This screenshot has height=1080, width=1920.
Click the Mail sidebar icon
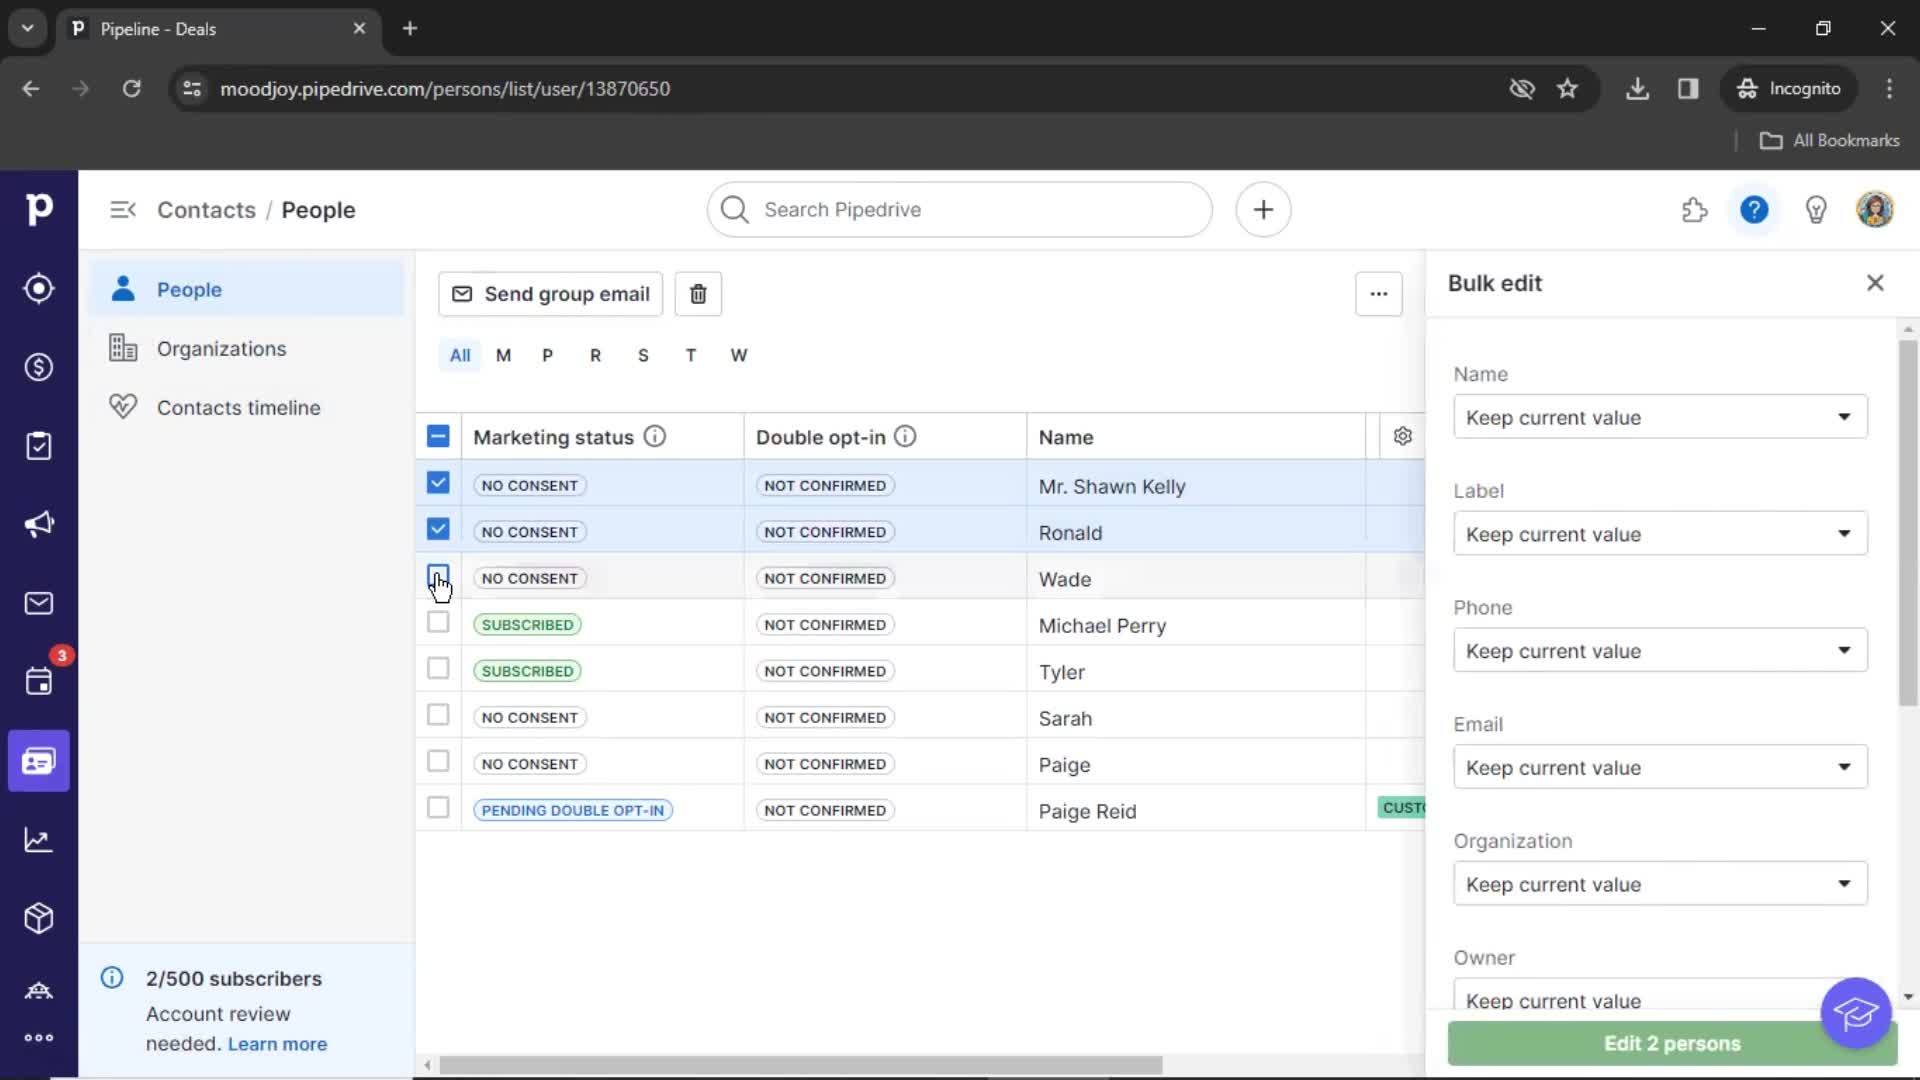click(x=38, y=604)
